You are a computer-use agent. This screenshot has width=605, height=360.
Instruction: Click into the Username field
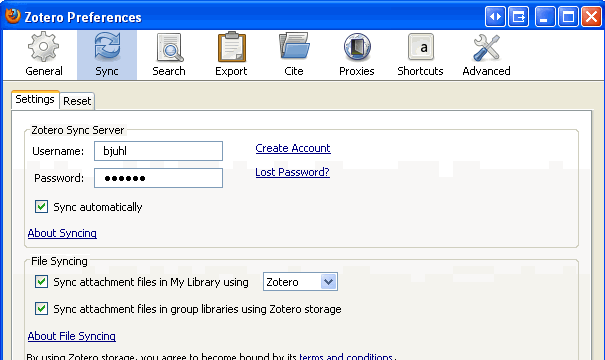pos(158,151)
